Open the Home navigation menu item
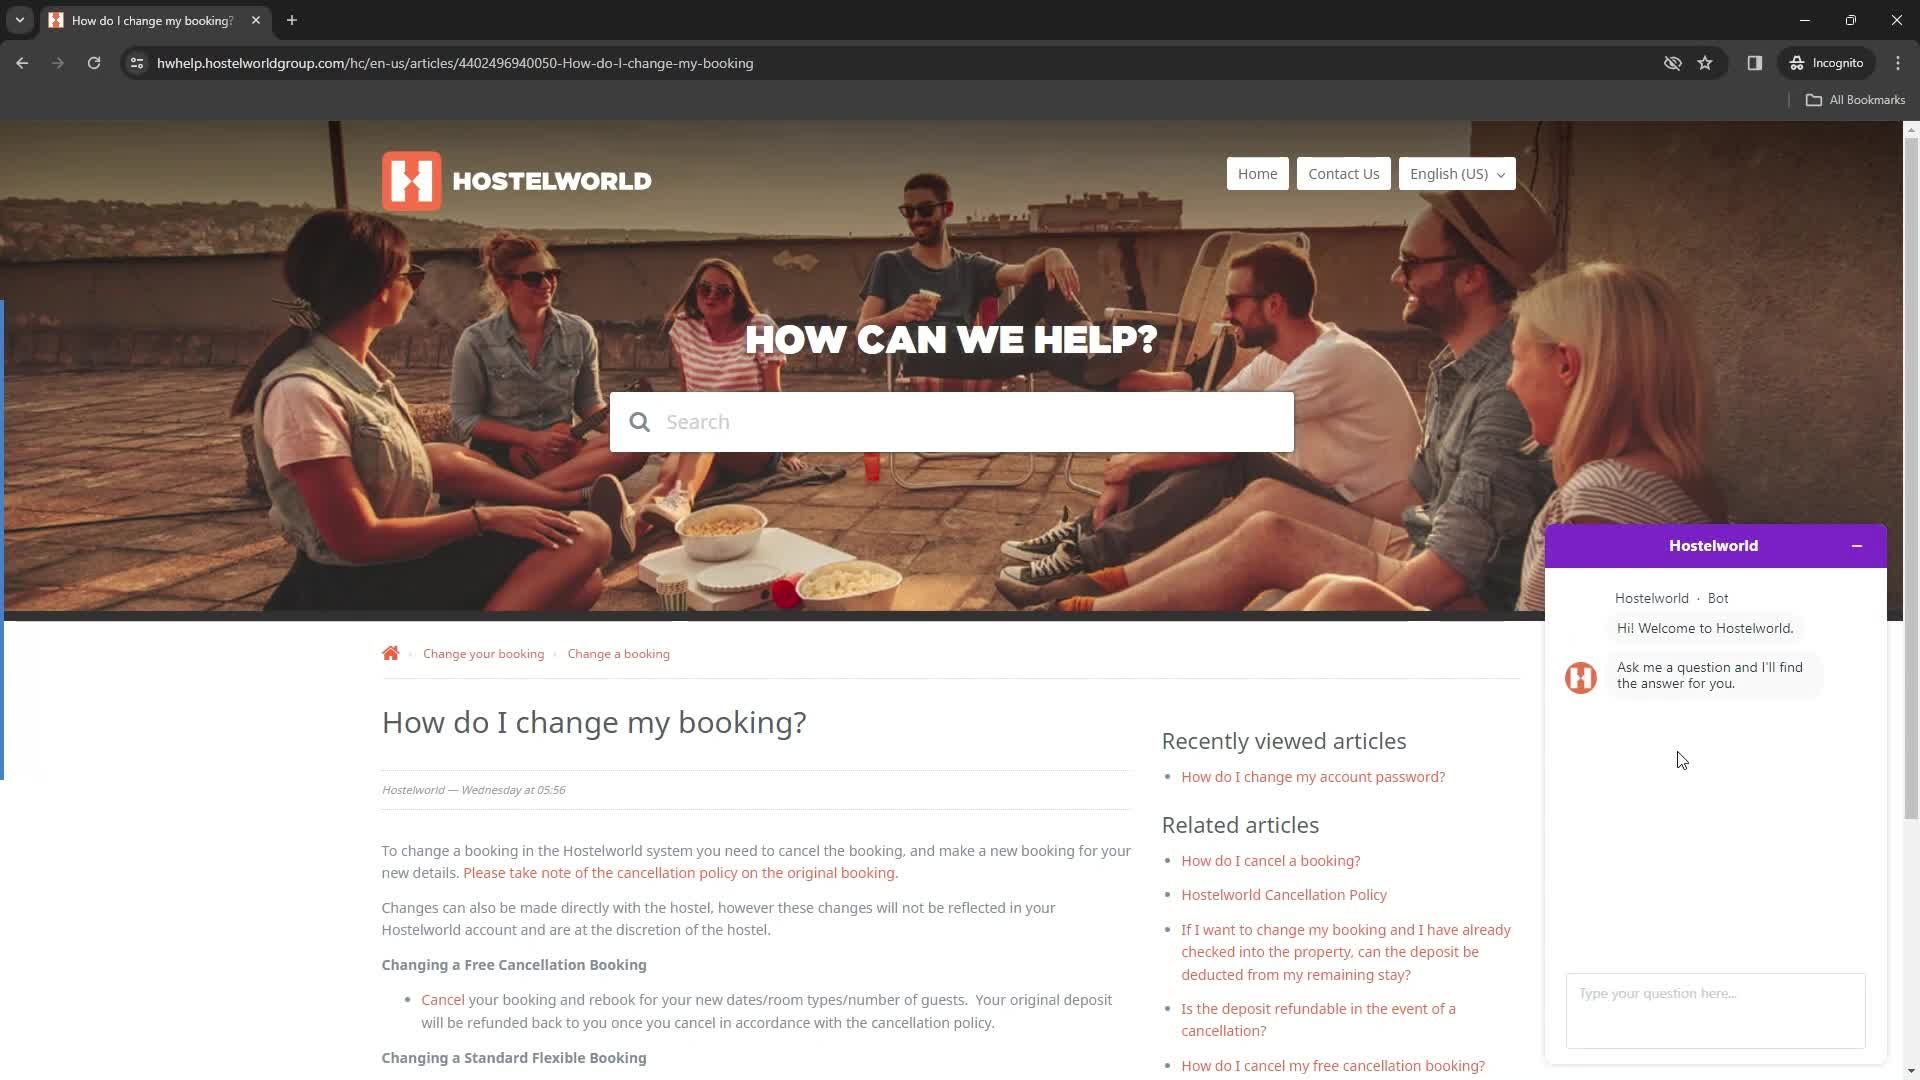The height and width of the screenshot is (1080, 1920). [1257, 173]
